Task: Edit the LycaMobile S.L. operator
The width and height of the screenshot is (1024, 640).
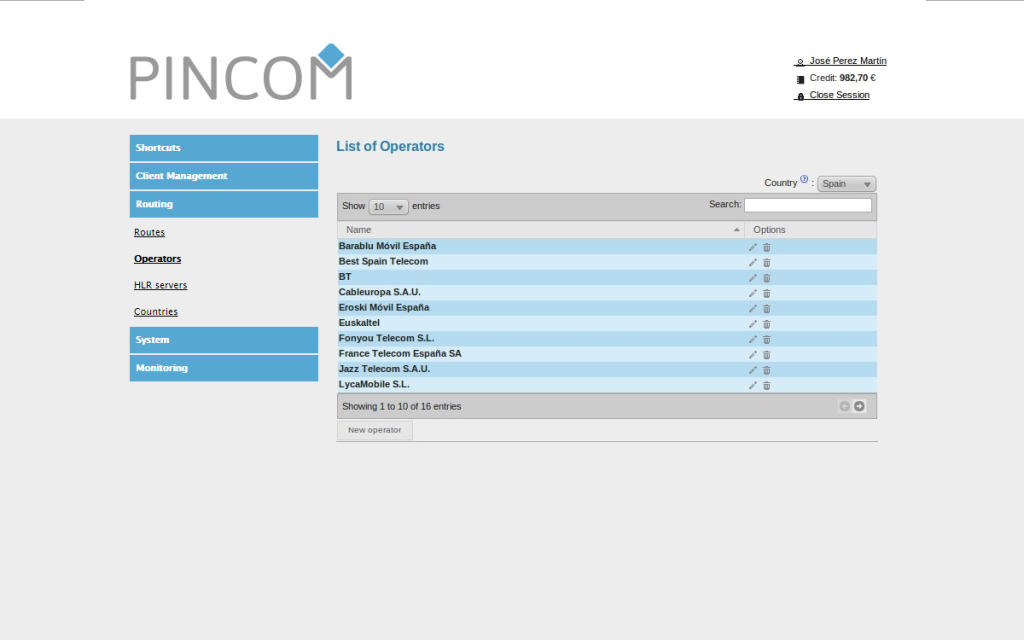Action: coord(752,385)
